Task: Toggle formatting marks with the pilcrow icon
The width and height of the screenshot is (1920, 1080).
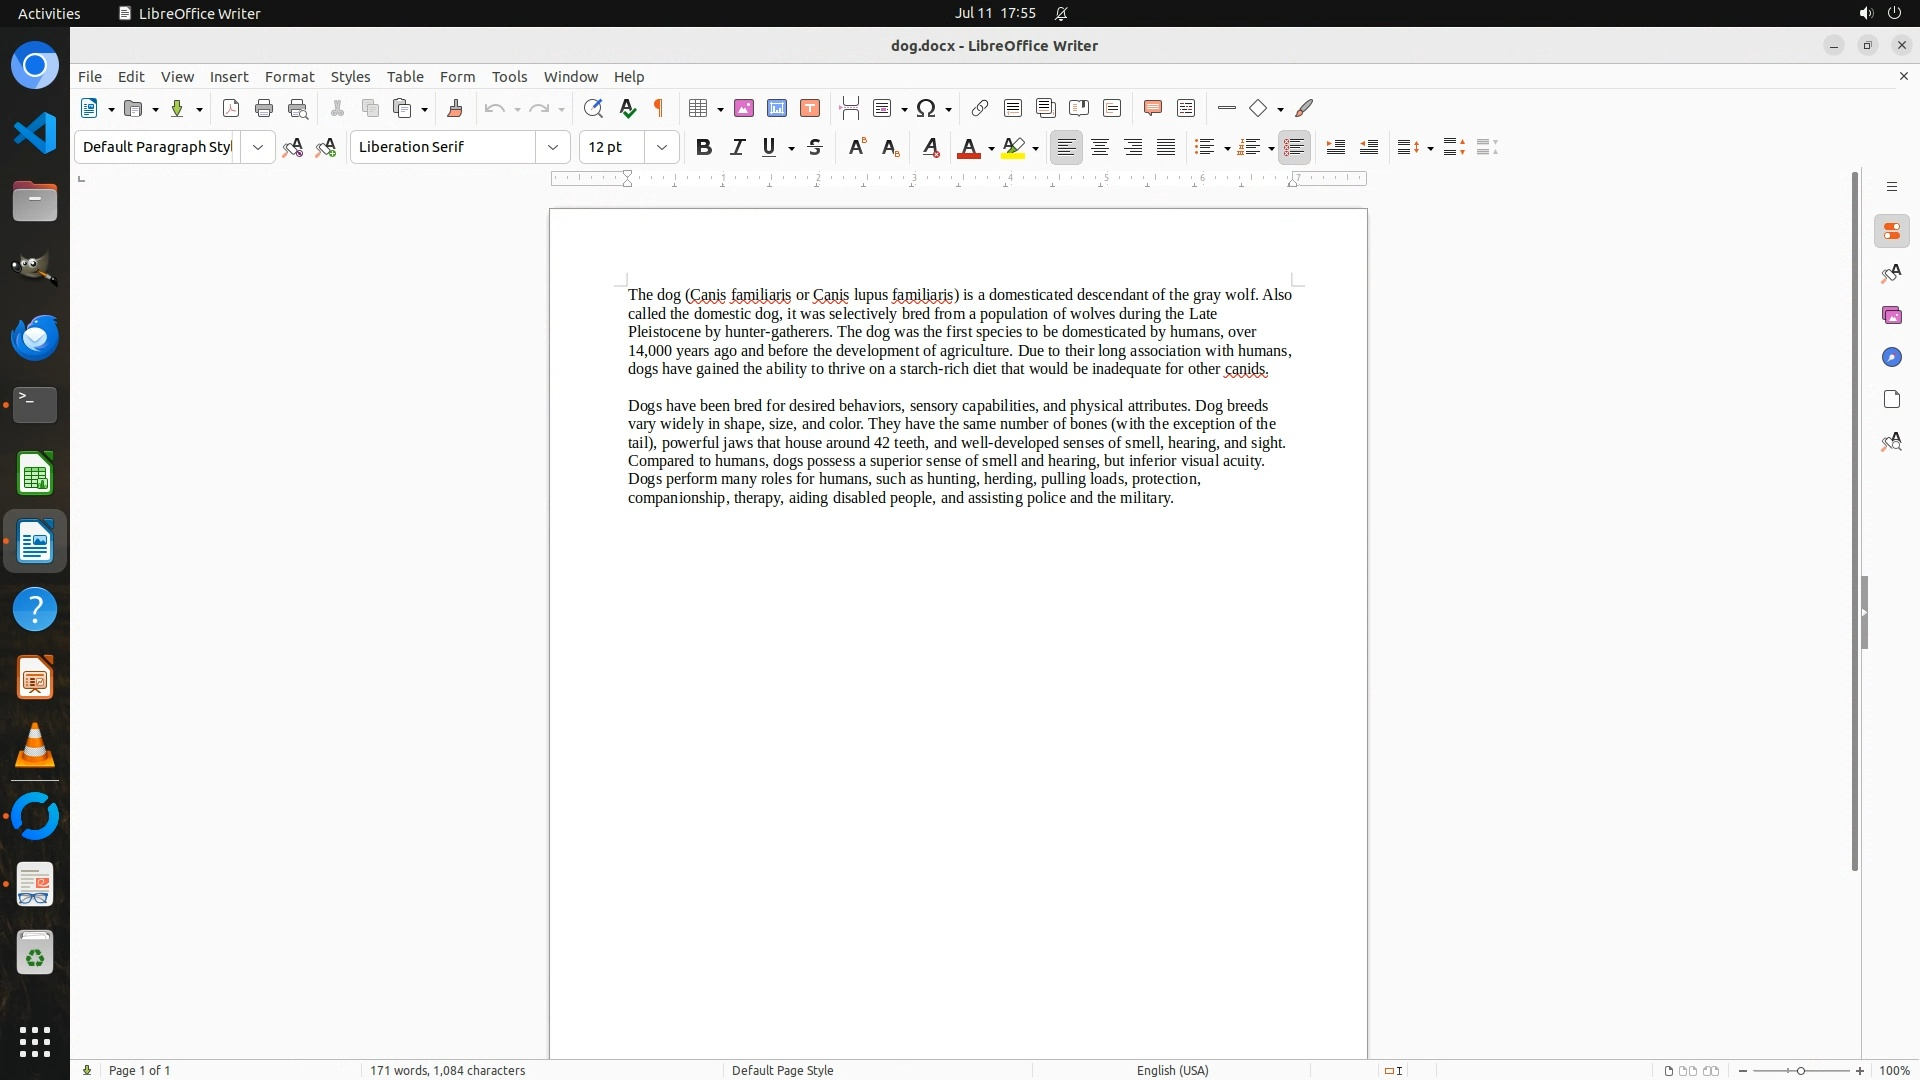Action: pyautogui.click(x=659, y=108)
